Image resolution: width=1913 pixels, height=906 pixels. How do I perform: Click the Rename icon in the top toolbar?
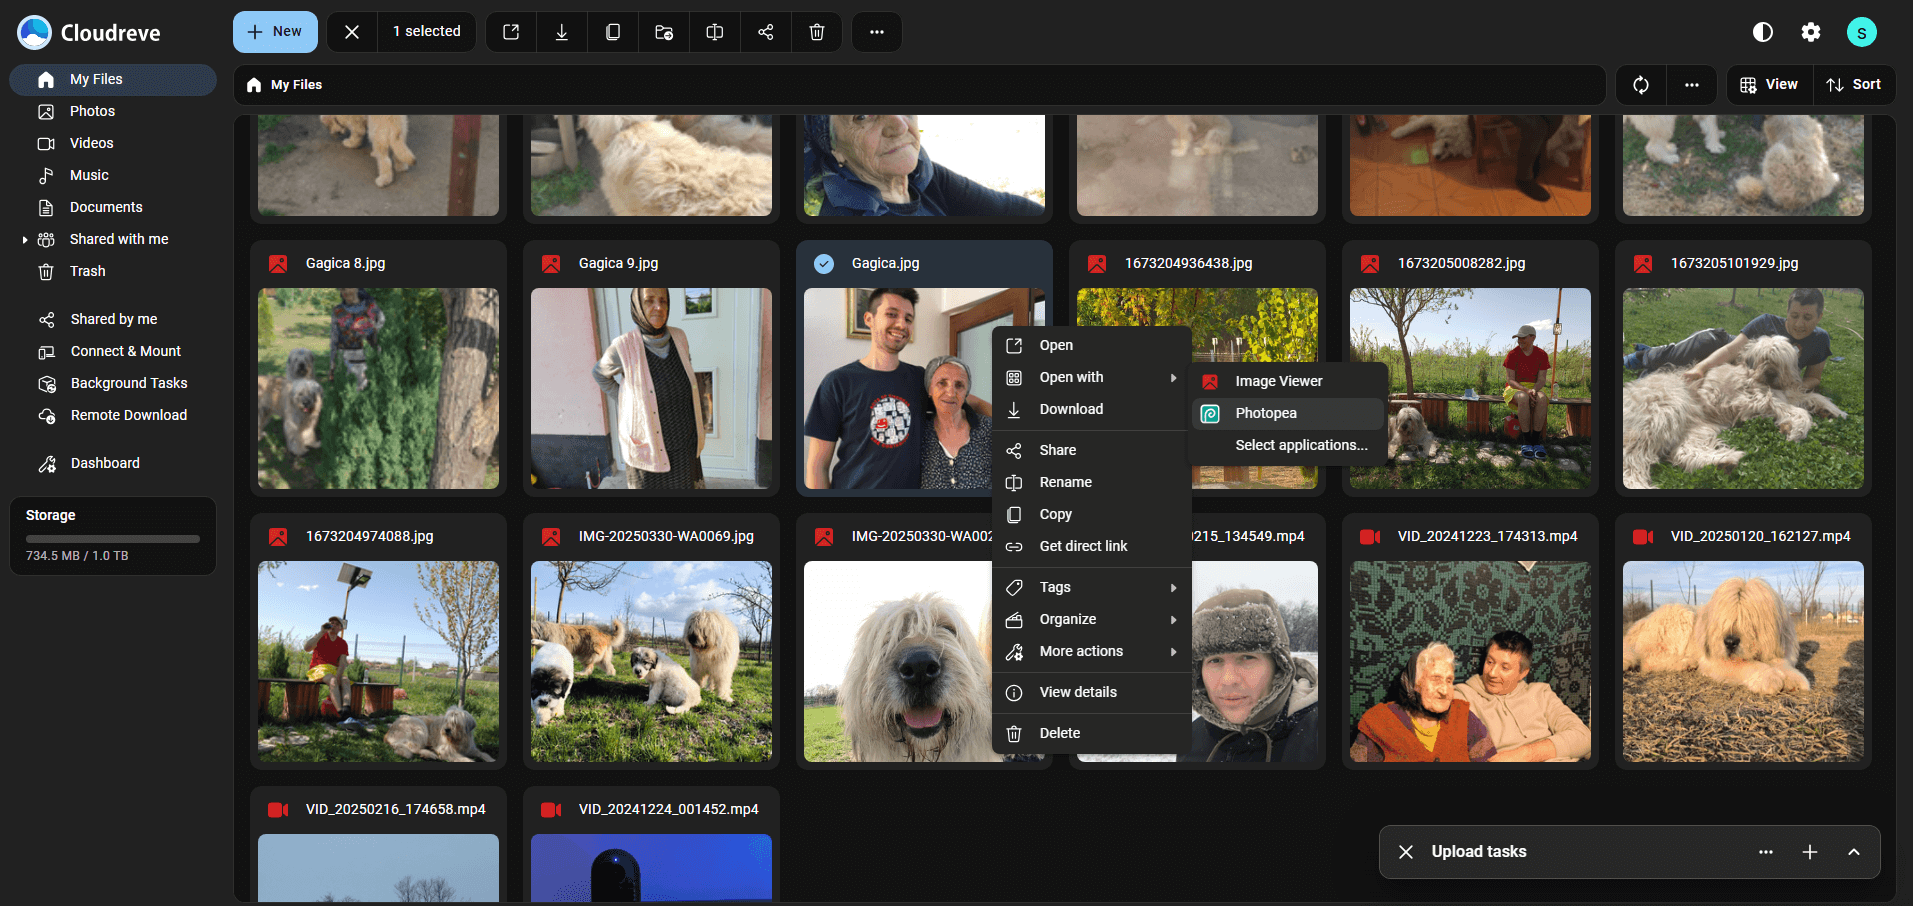(715, 32)
